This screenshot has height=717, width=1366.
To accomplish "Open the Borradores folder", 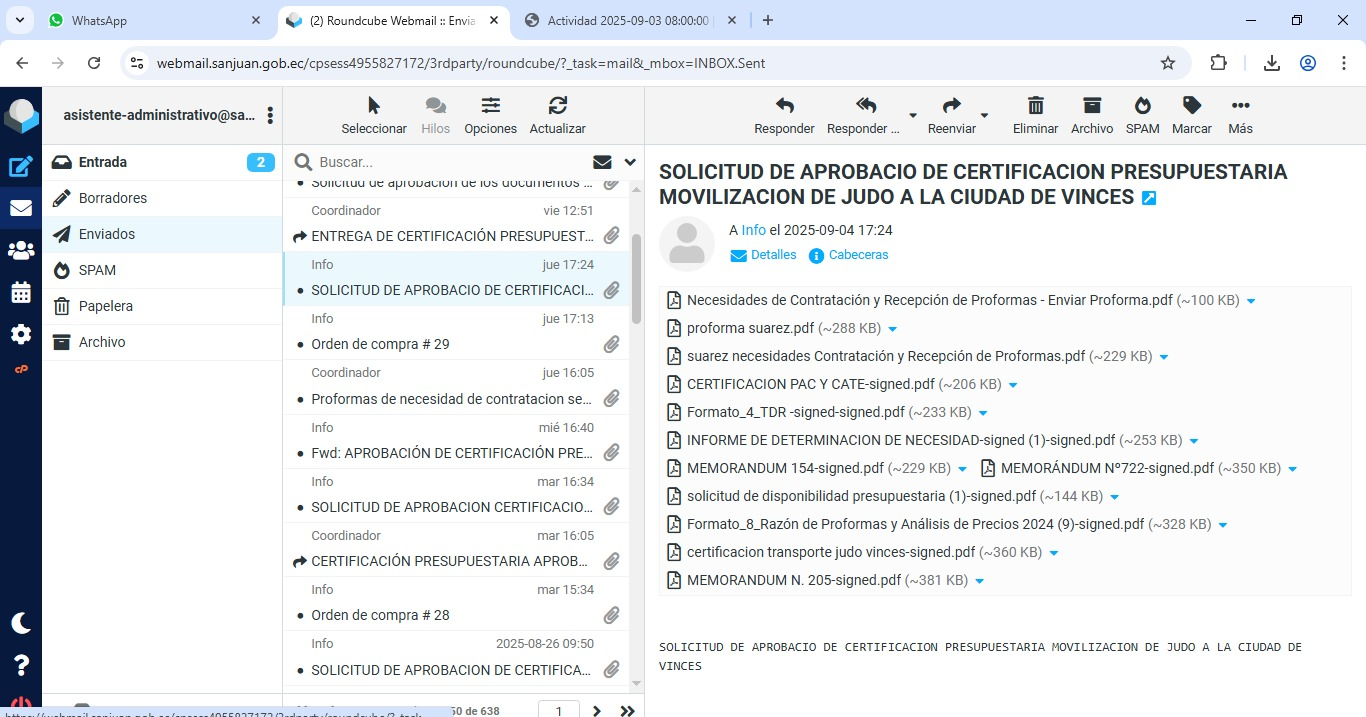I will tap(113, 198).
